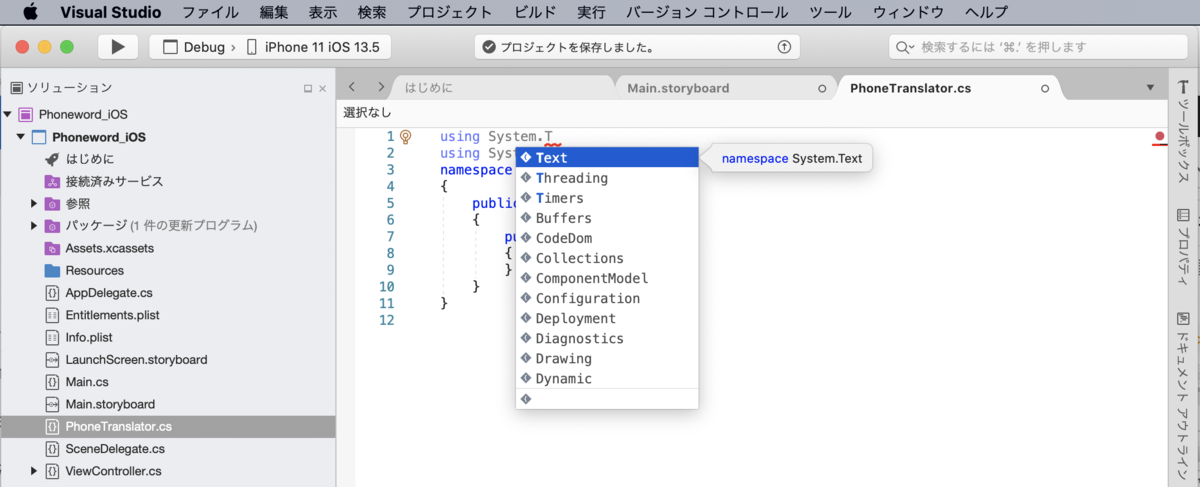Image resolution: width=1200 pixels, height=487 pixels.
Task: Close the Solution panel
Action: point(322,88)
